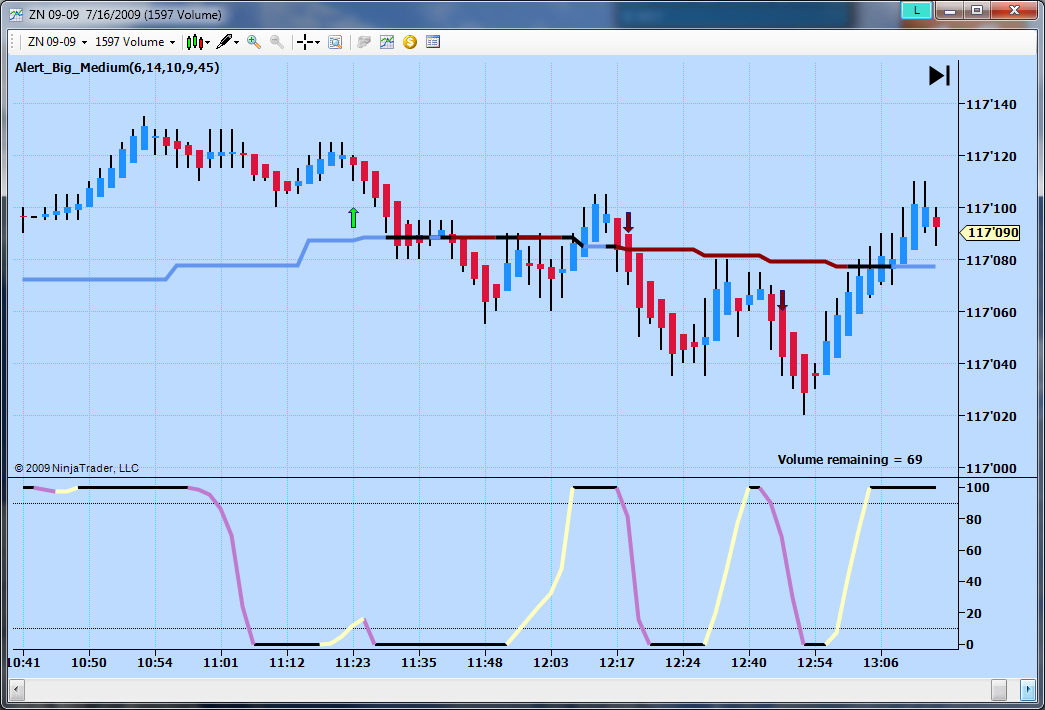Open the ZN 09-09 instrument dropdown
Screen dimensions: 1045x710
[57, 42]
